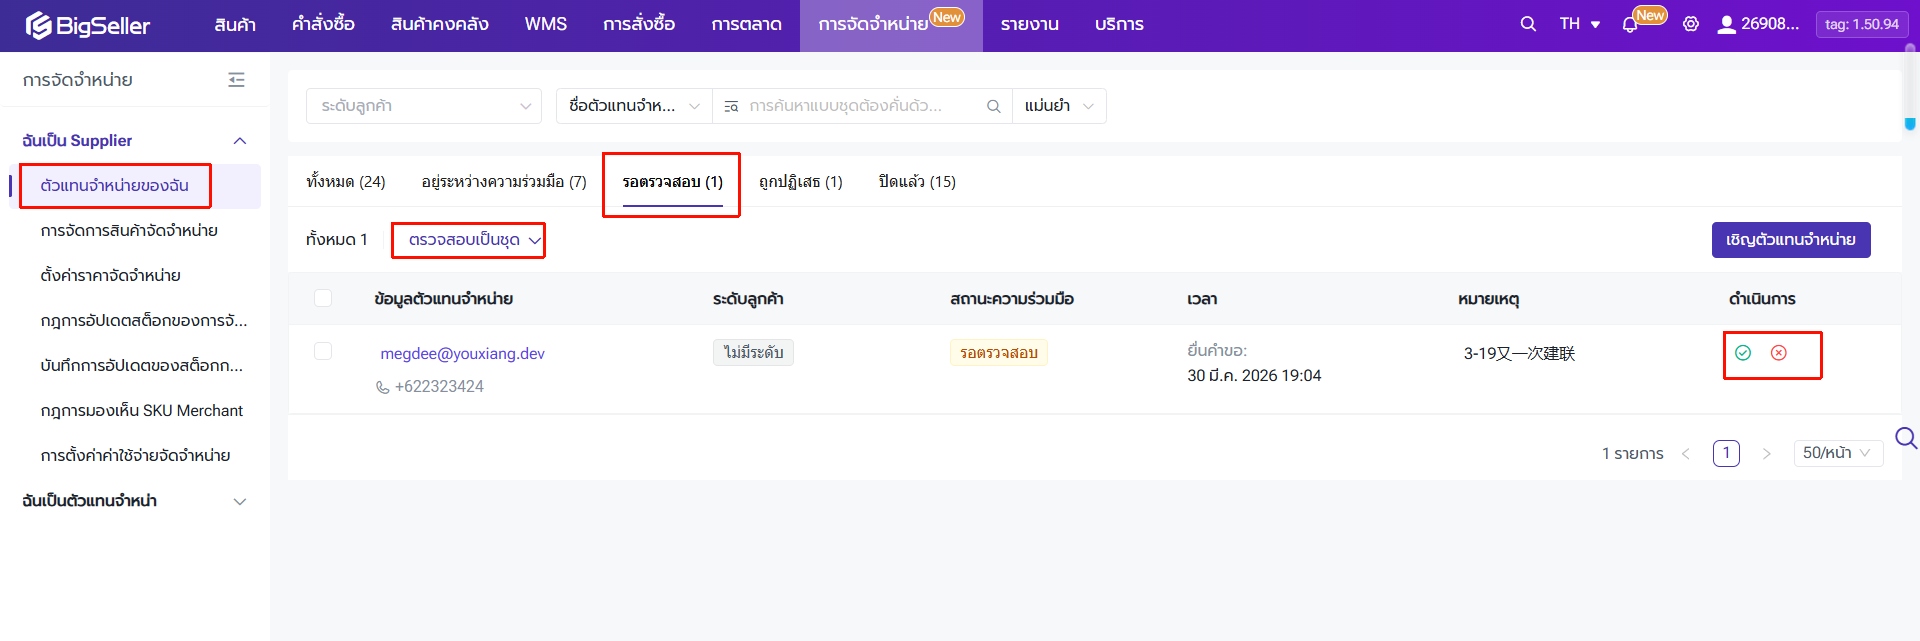Approve the reseller request with green check icon
Viewport: 1920px width, 641px height.
1743,353
